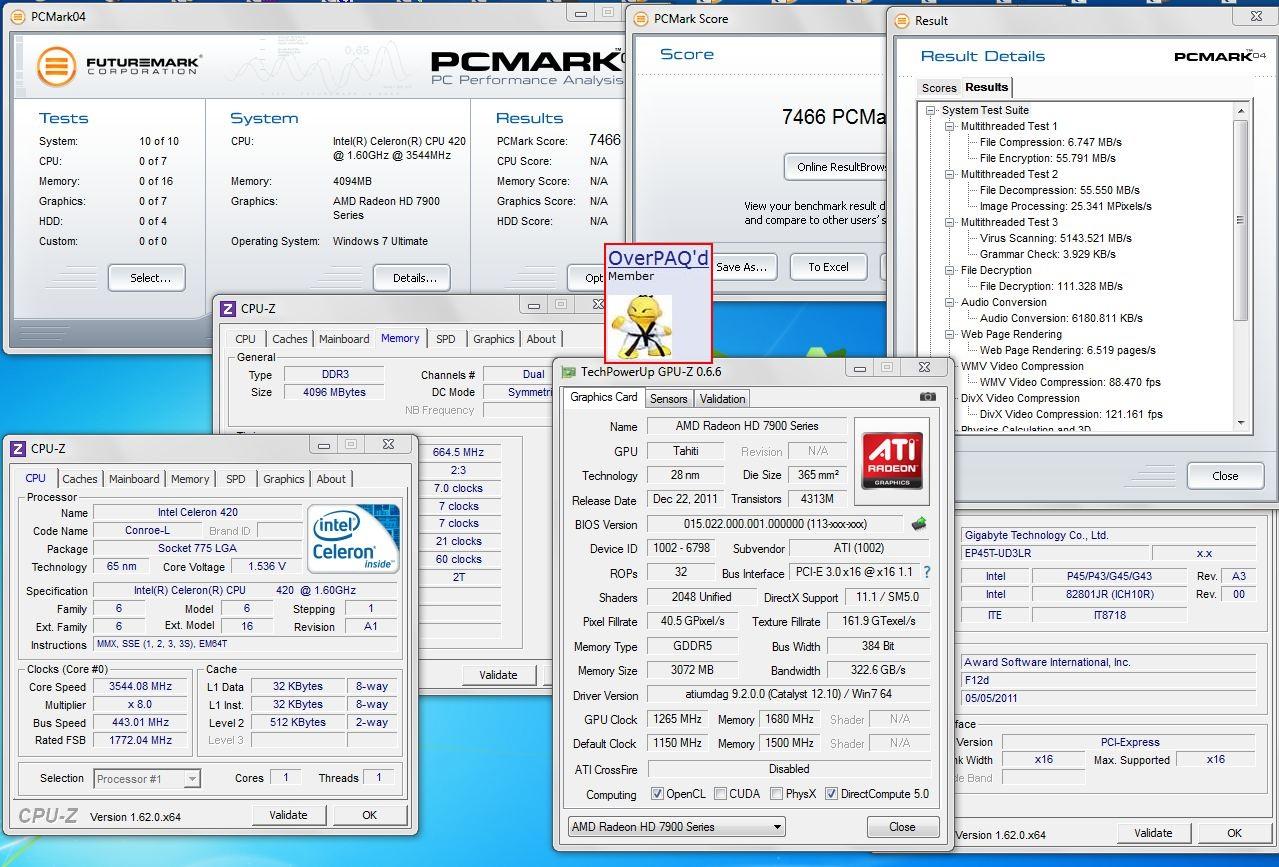This screenshot has height=867, width=1279.
Task: Select 'Audio Conversion: 6180.811 KB/s' row
Action: (1061, 318)
